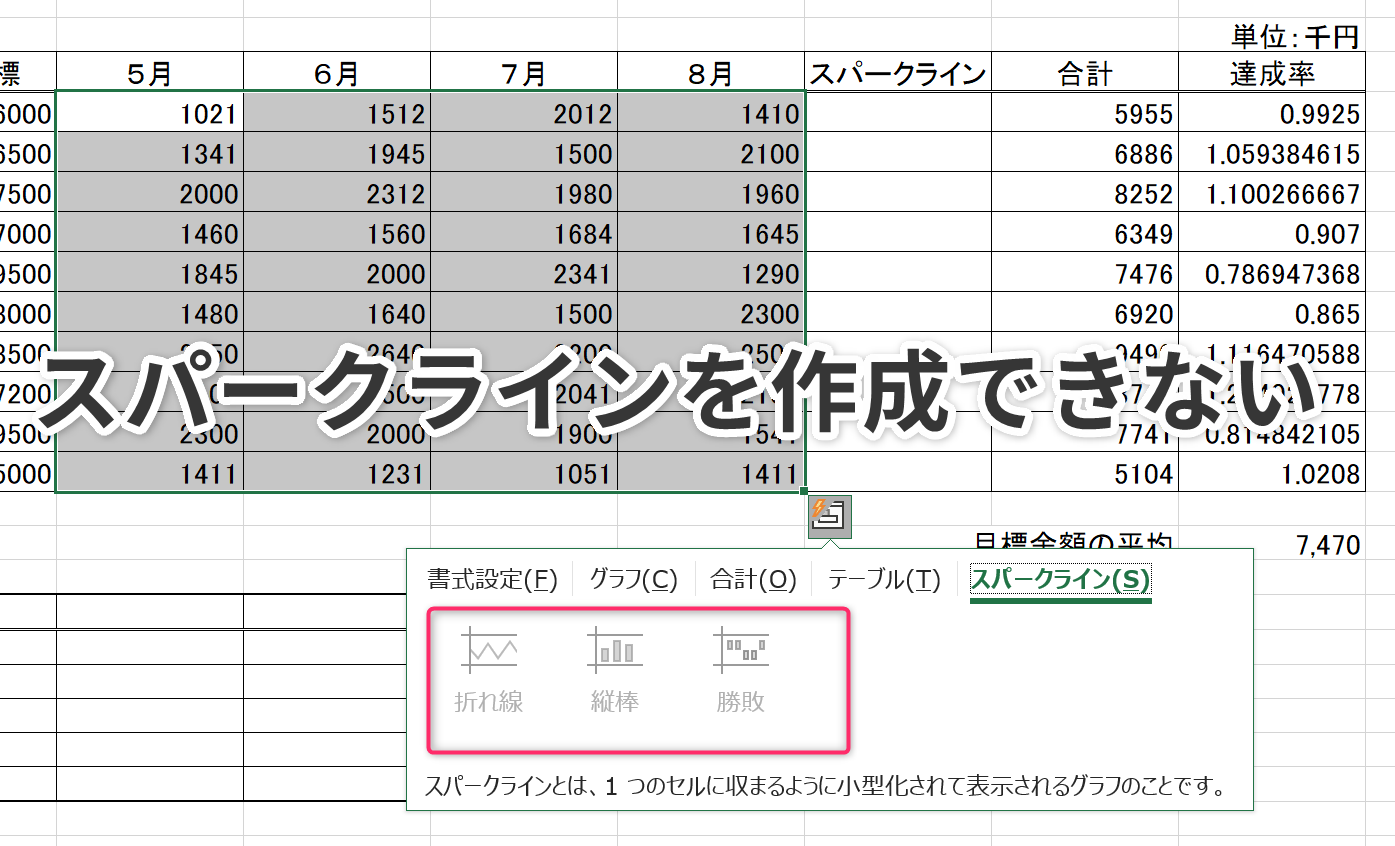
Task: Select the スパークライン(S) tab
Action: click(1060, 580)
